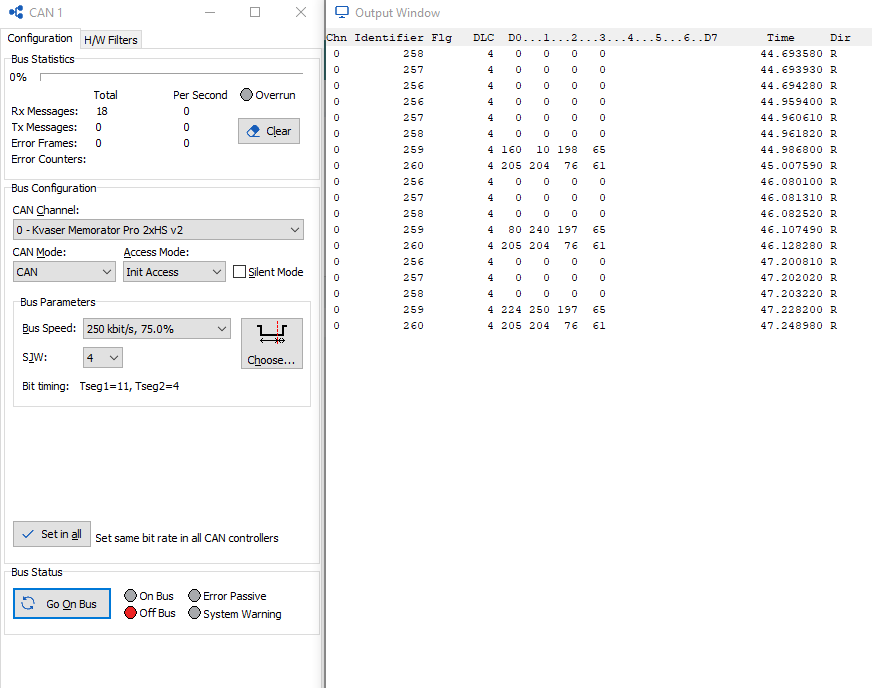Click the System Warning status lamp
This screenshot has height=688, width=872.
click(194, 614)
